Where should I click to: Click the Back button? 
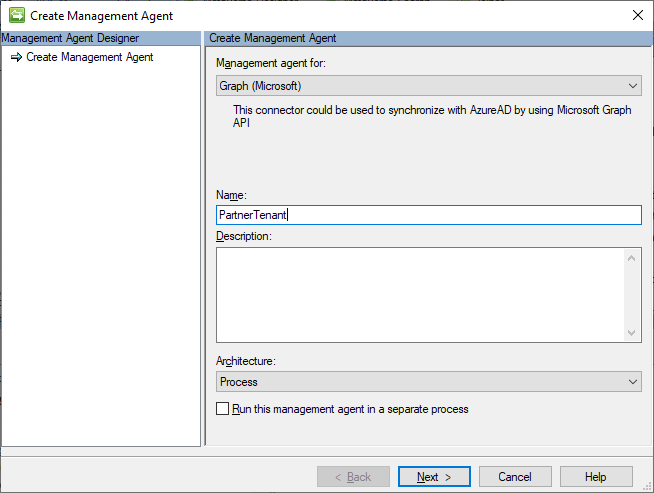(x=353, y=477)
